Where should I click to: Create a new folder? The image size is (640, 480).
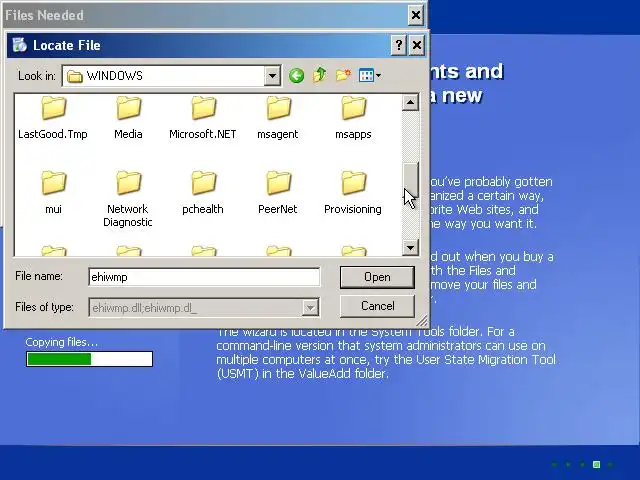343,75
